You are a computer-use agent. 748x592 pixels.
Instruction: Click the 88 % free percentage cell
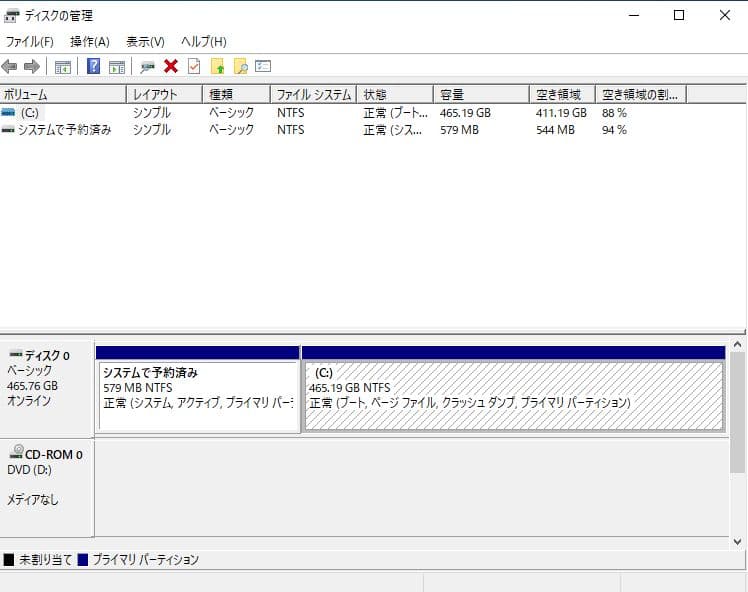click(x=614, y=113)
